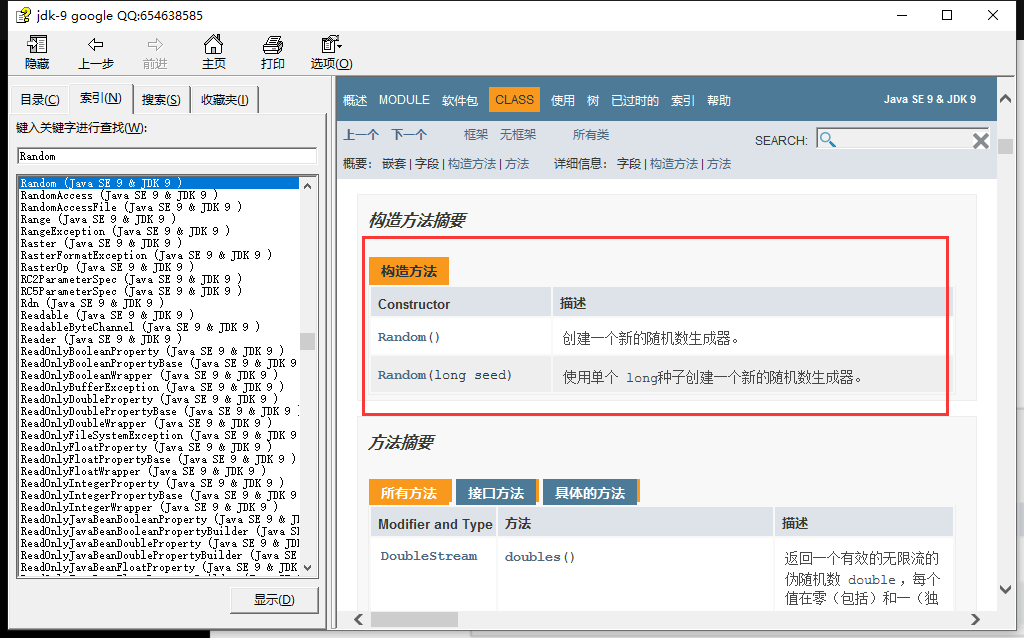The height and width of the screenshot is (638, 1024).
Task: Click content pane scroll-down arrow
Action: (x=1006, y=588)
